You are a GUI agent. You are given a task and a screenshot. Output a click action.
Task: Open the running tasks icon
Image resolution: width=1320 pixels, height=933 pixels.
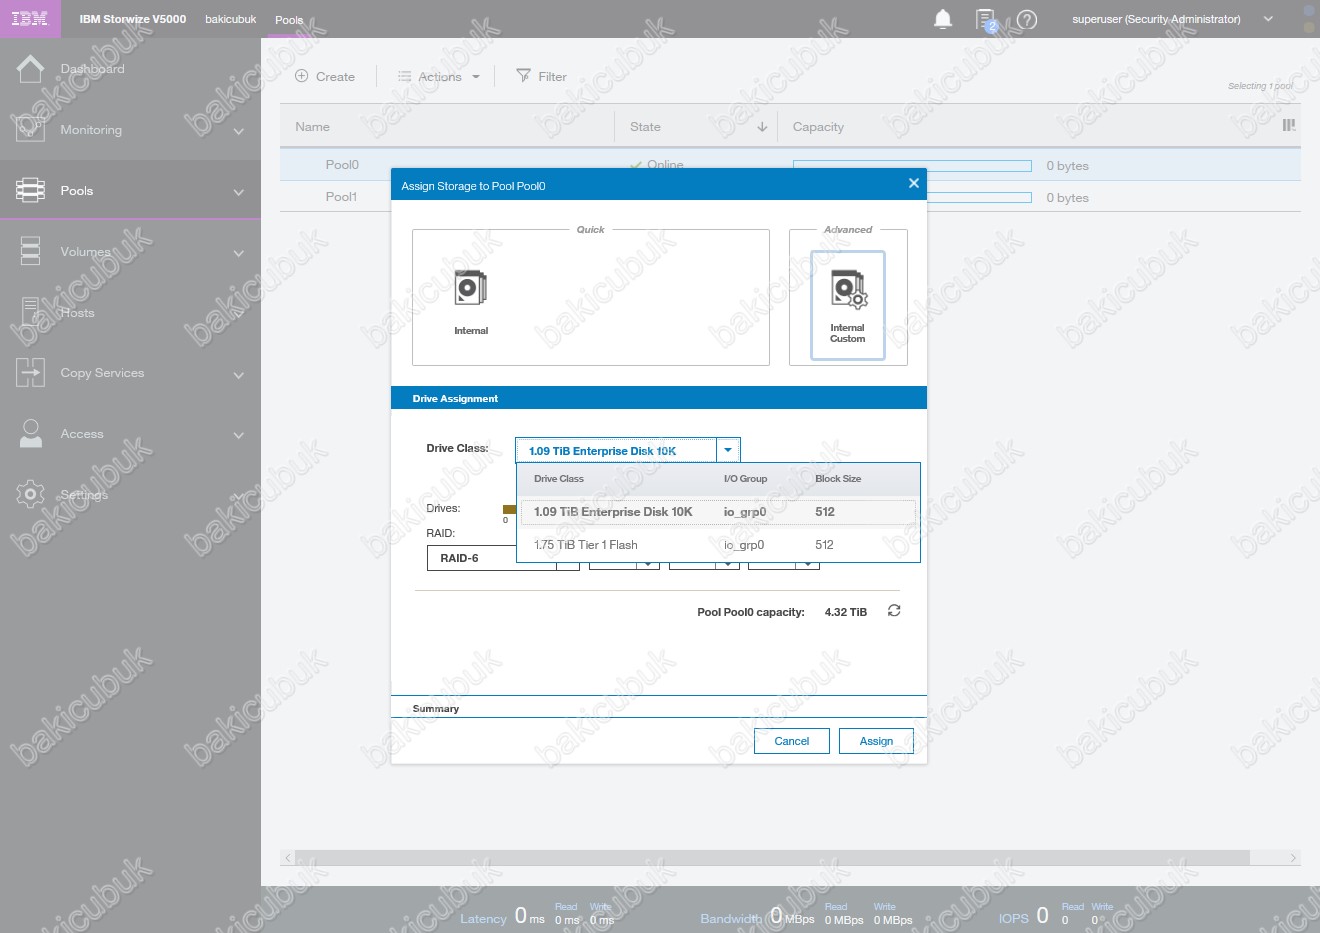tap(986, 19)
